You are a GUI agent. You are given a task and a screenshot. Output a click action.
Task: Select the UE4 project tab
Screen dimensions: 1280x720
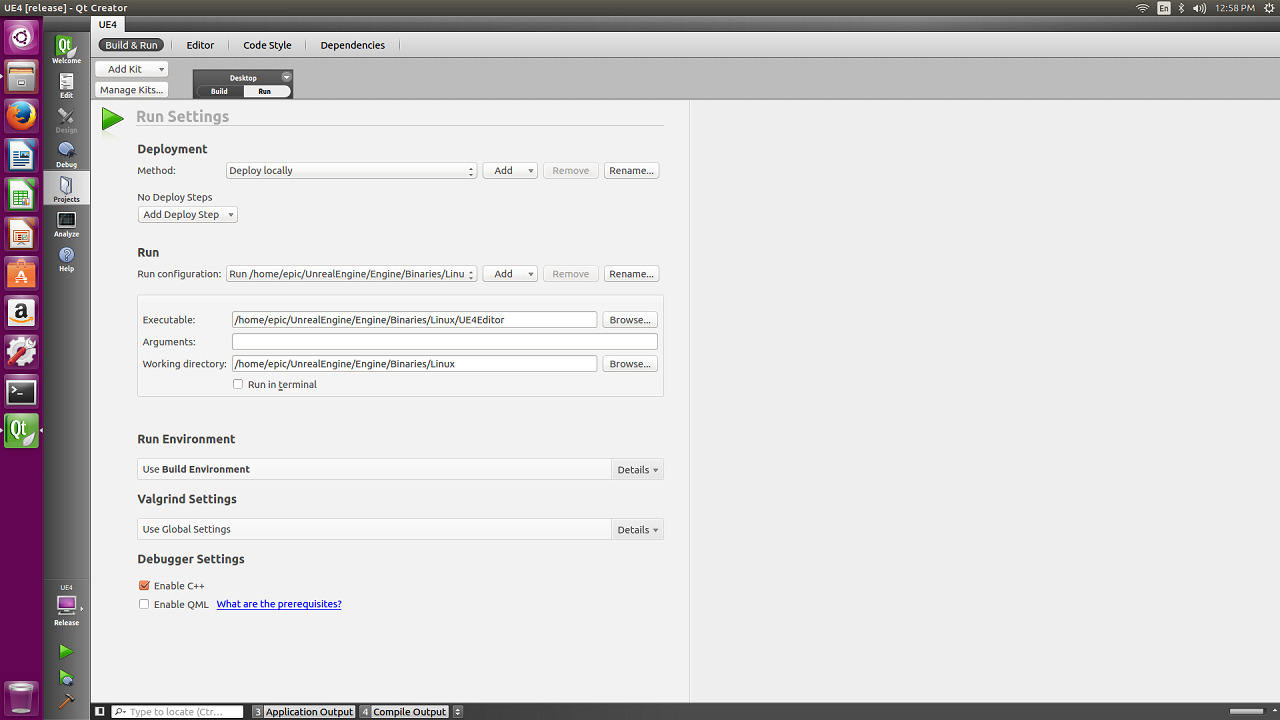[x=107, y=24]
